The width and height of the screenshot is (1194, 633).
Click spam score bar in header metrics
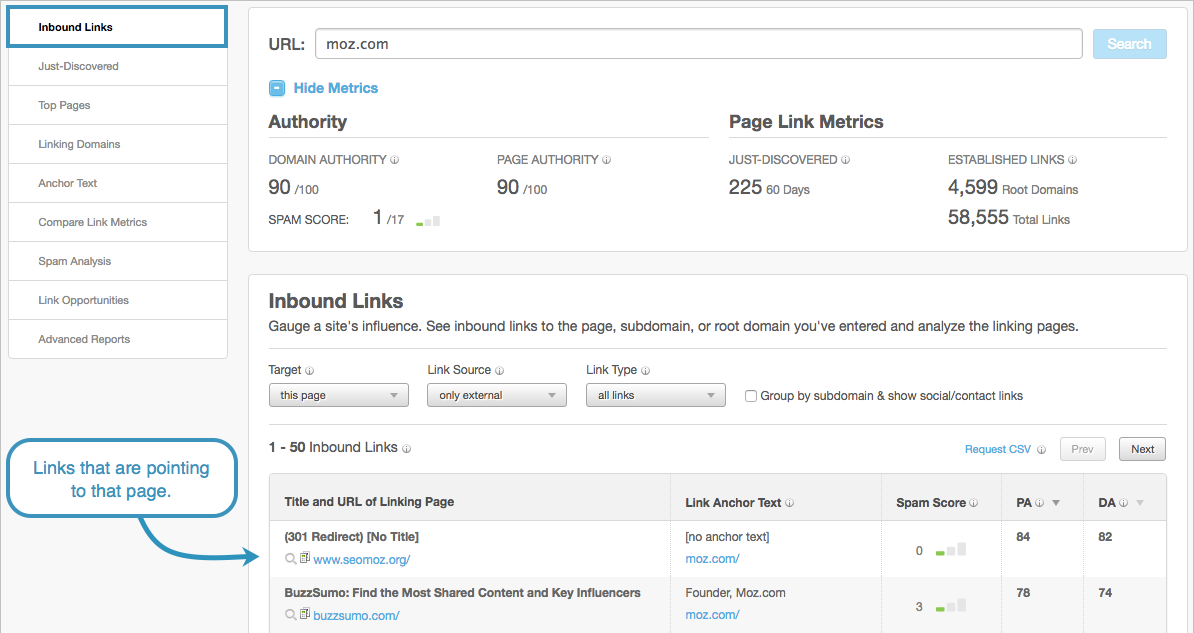click(x=428, y=221)
